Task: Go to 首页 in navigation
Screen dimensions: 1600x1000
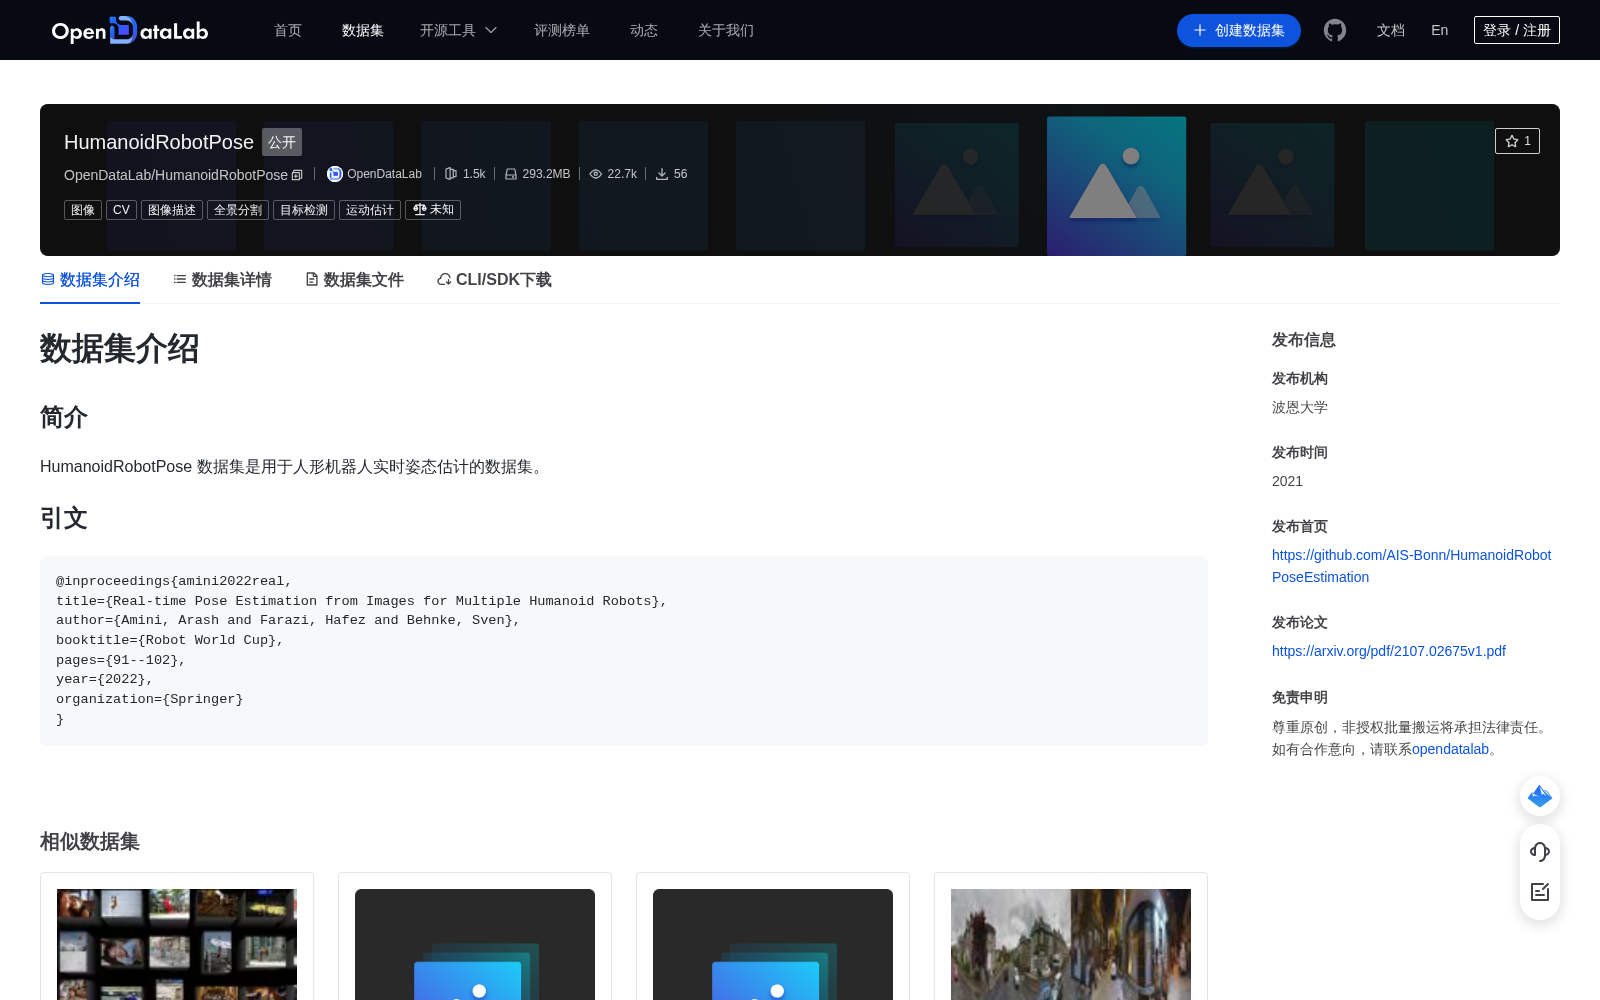Action: click(288, 30)
